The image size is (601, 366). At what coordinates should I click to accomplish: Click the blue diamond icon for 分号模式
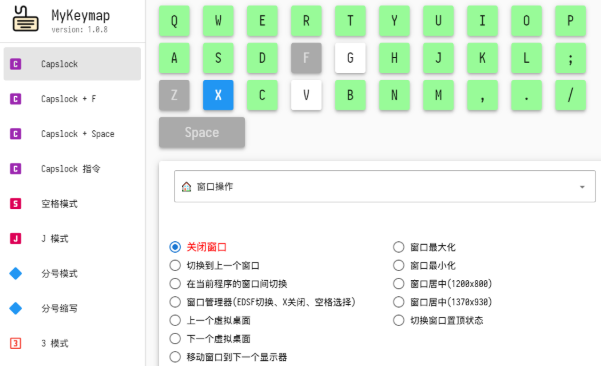point(15,273)
